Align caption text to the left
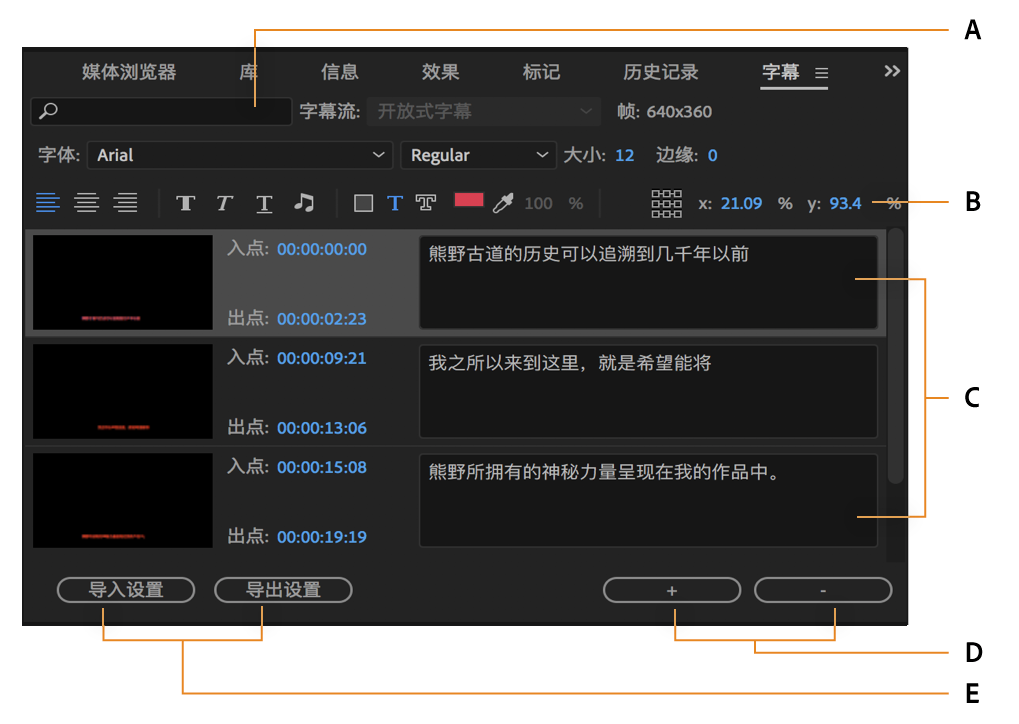The height and width of the screenshot is (724, 1019). [x=48, y=202]
